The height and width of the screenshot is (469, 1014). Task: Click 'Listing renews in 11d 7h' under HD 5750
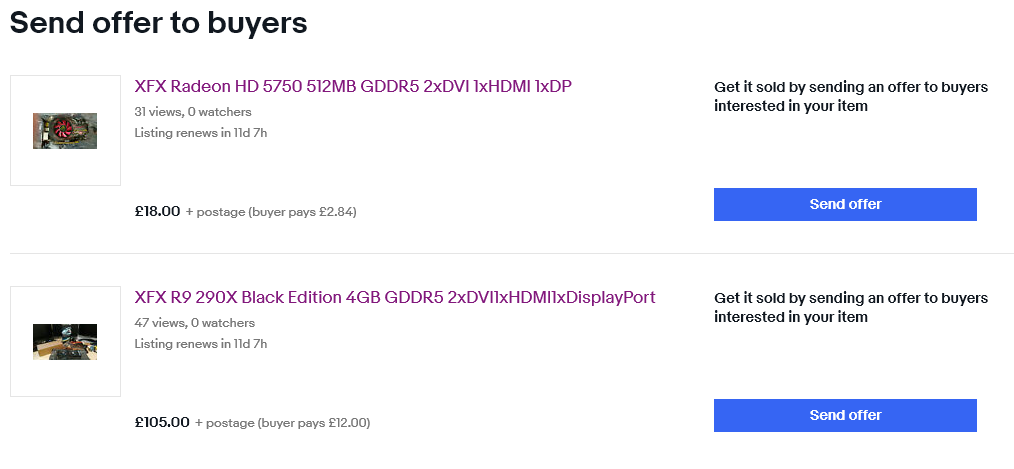[x=200, y=133]
